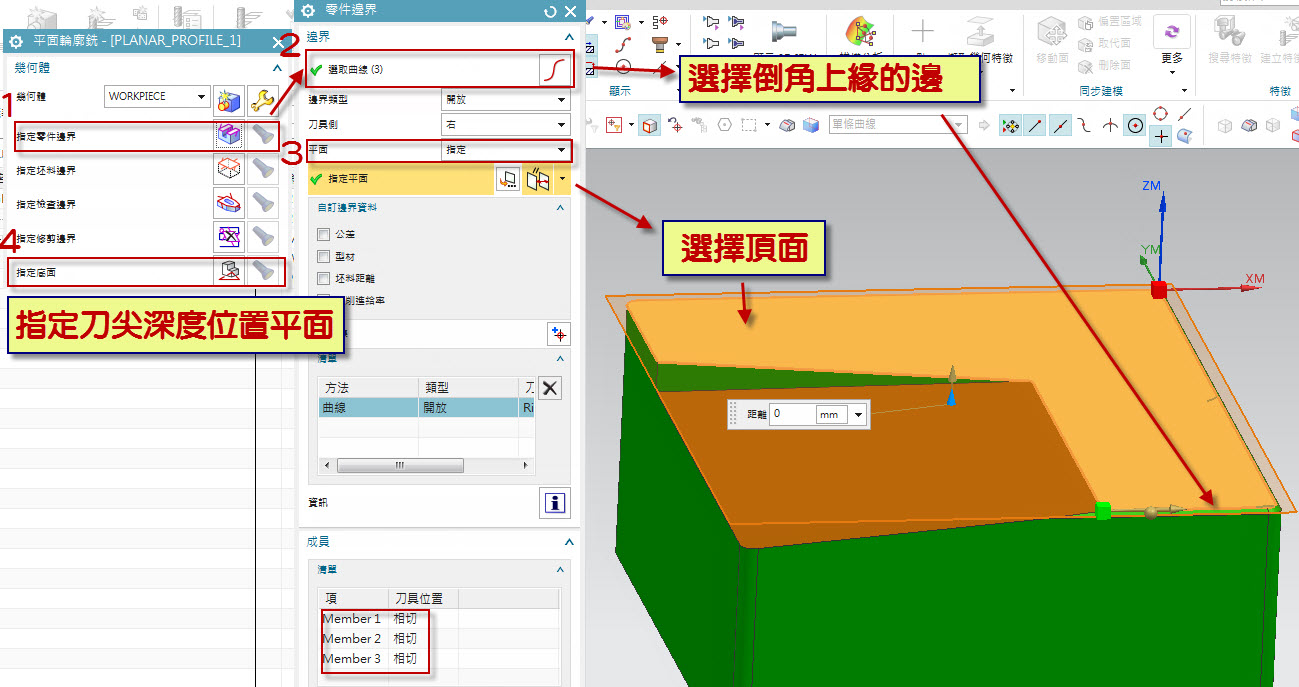Click the 方法 column header

pos(368,387)
